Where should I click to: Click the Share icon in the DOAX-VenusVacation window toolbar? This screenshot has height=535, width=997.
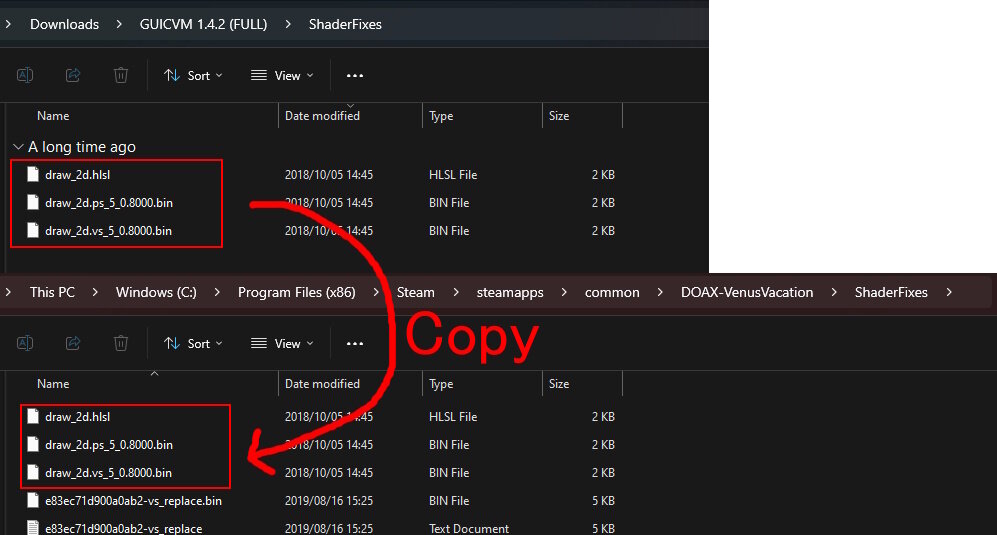73,343
